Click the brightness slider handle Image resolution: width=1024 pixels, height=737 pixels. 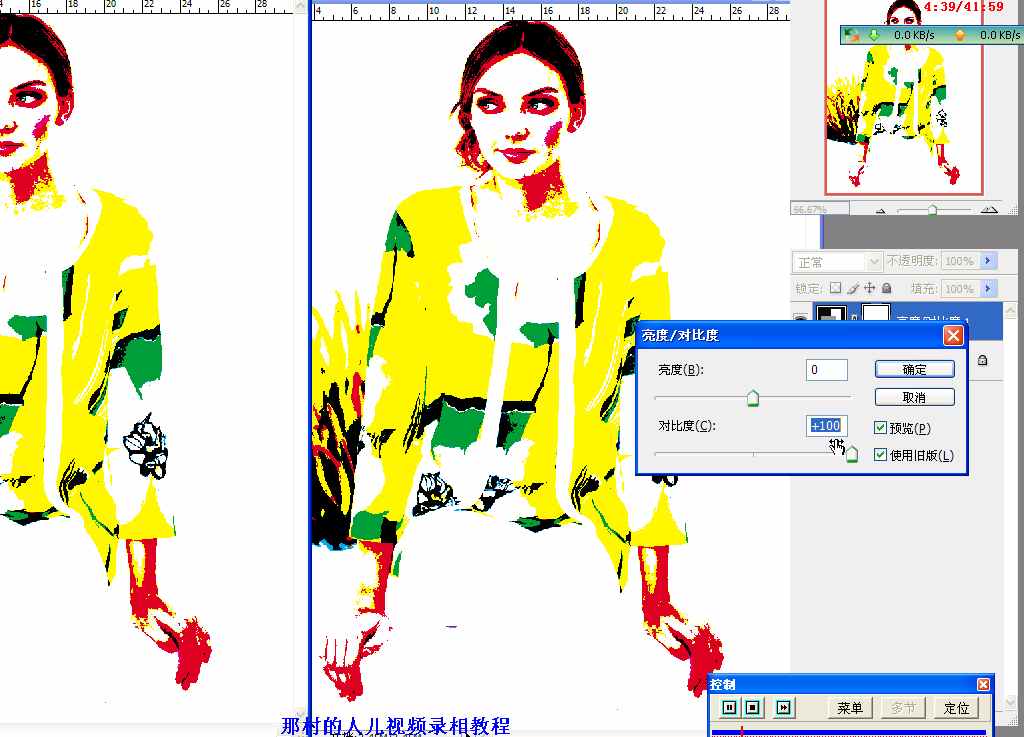(753, 398)
